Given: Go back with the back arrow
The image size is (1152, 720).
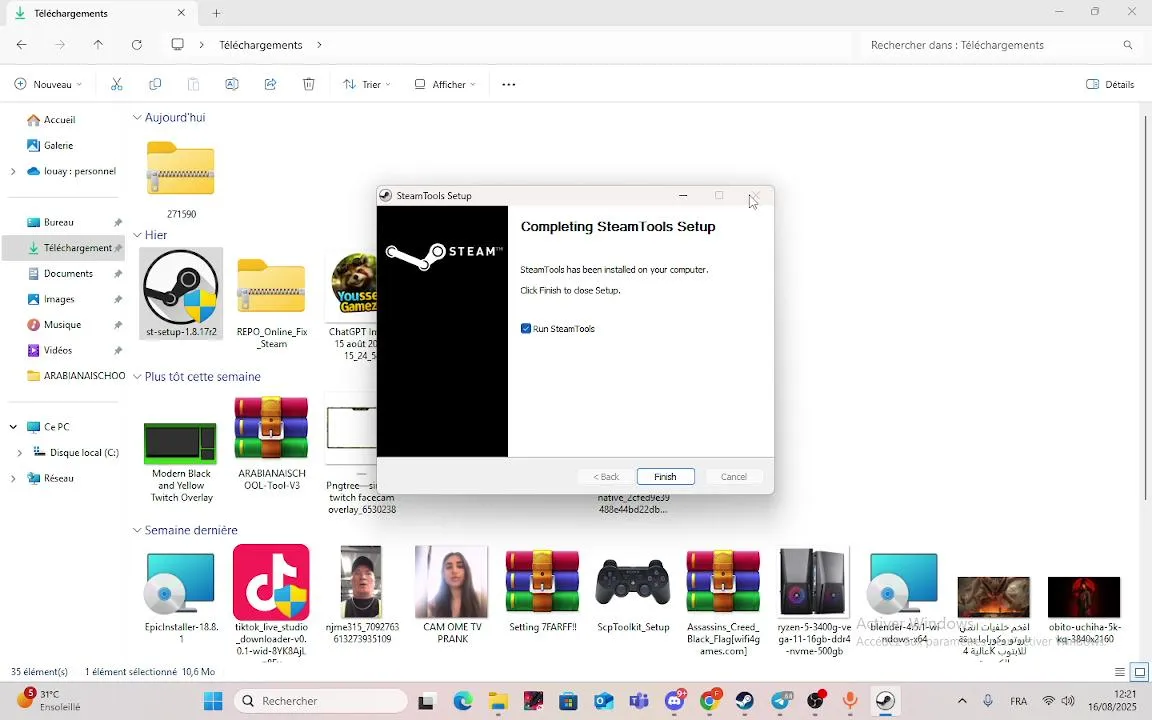Looking at the screenshot, I should coord(21,45).
